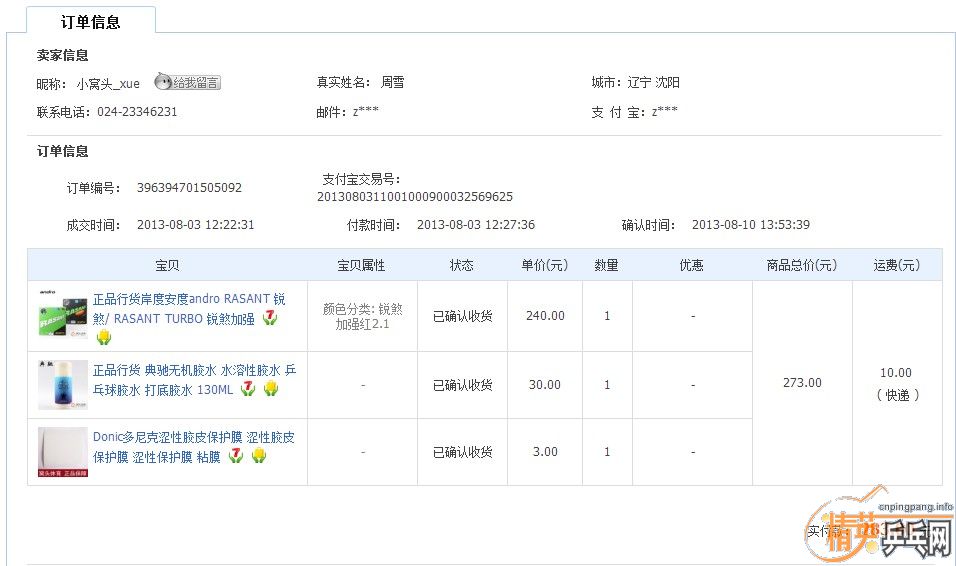Click the 优惠 column header

[x=691, y=265]
